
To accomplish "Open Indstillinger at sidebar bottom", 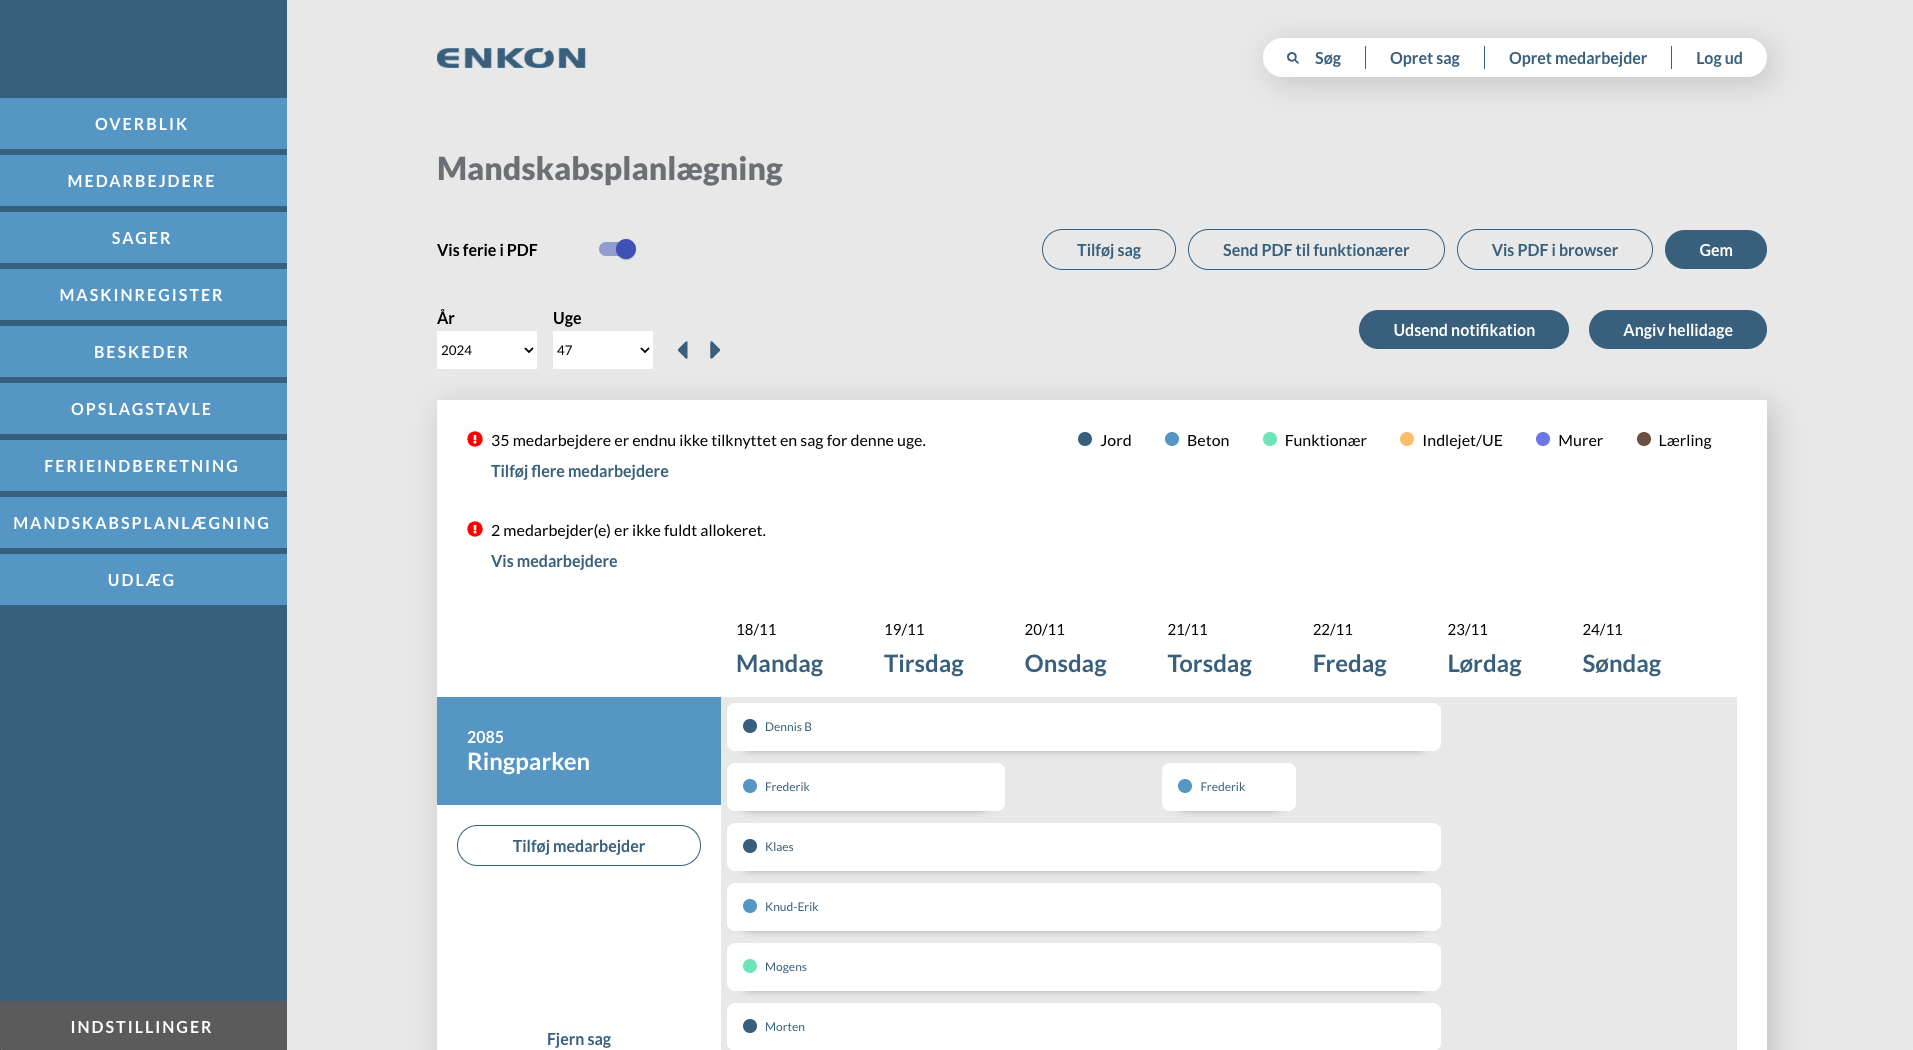I will pyautogui.click(x=142, y=1027).
